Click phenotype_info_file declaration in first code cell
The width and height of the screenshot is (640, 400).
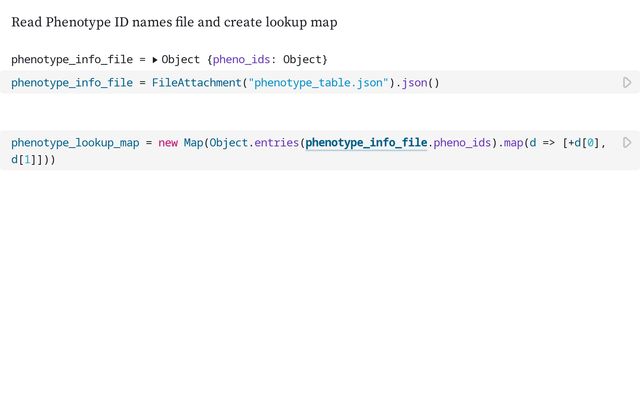click(x=71, y=83)
